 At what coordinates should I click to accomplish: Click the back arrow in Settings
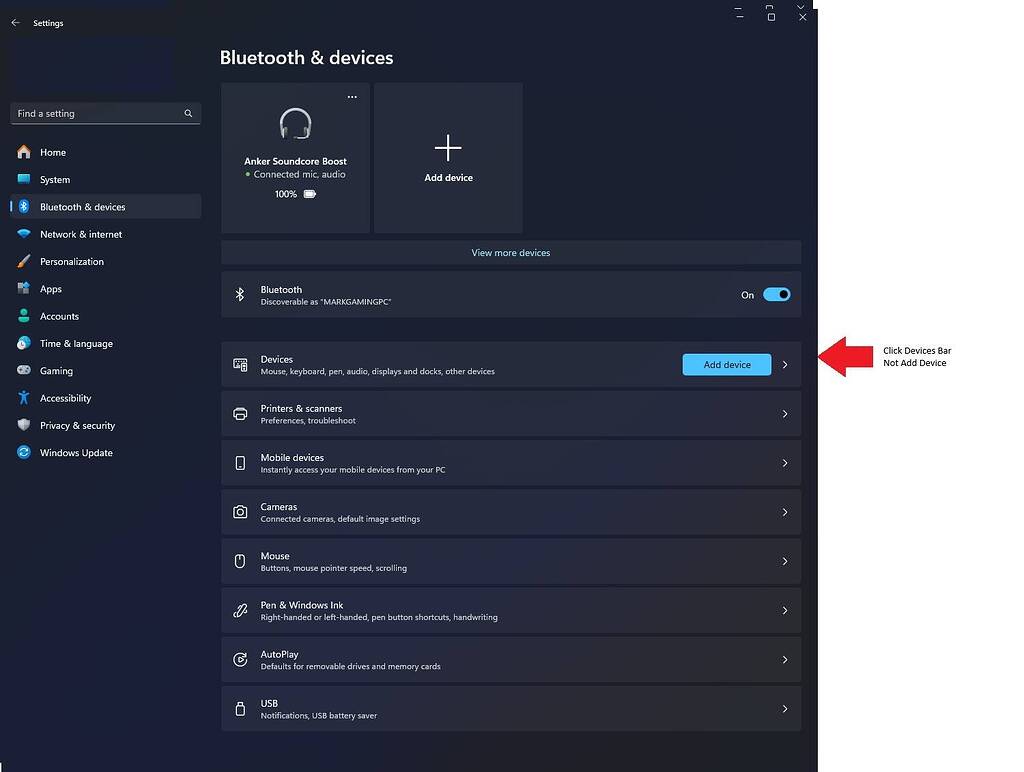(16, 23)
